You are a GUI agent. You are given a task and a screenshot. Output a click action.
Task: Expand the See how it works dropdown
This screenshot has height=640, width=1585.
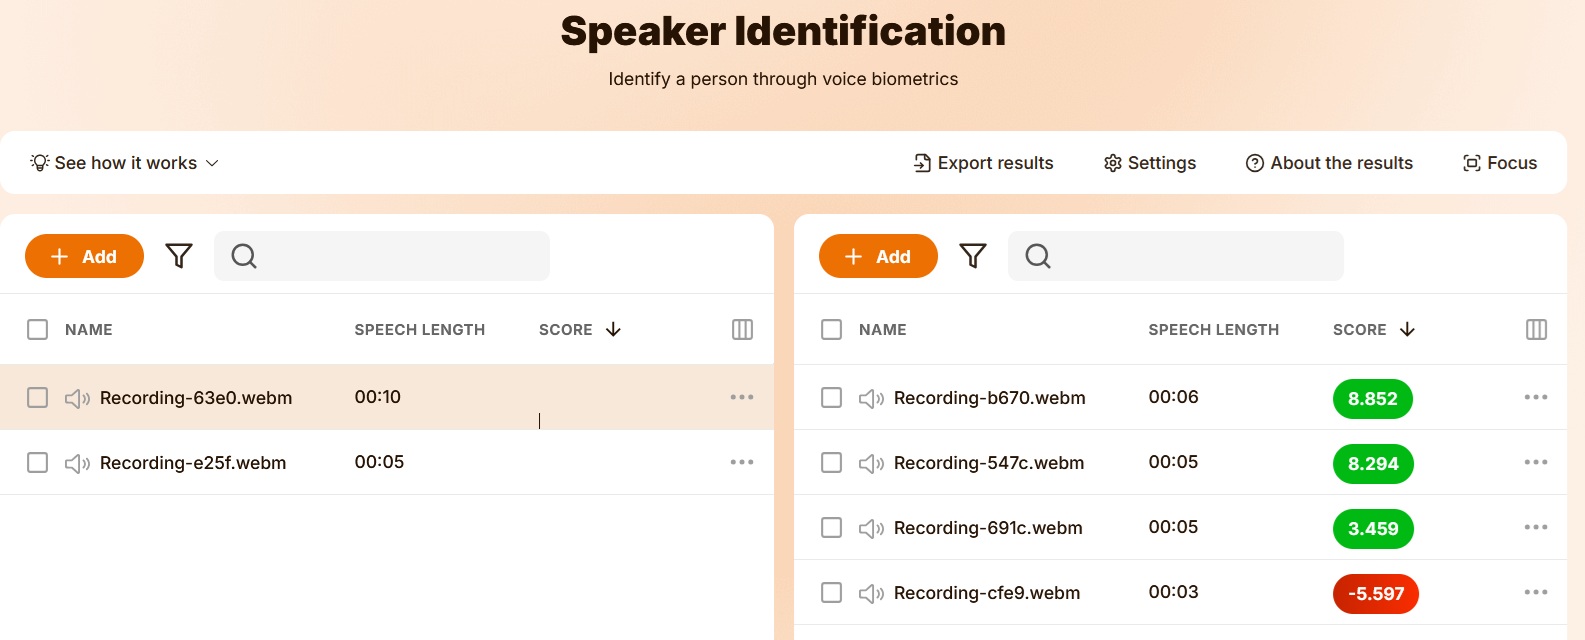pos(125,163)
